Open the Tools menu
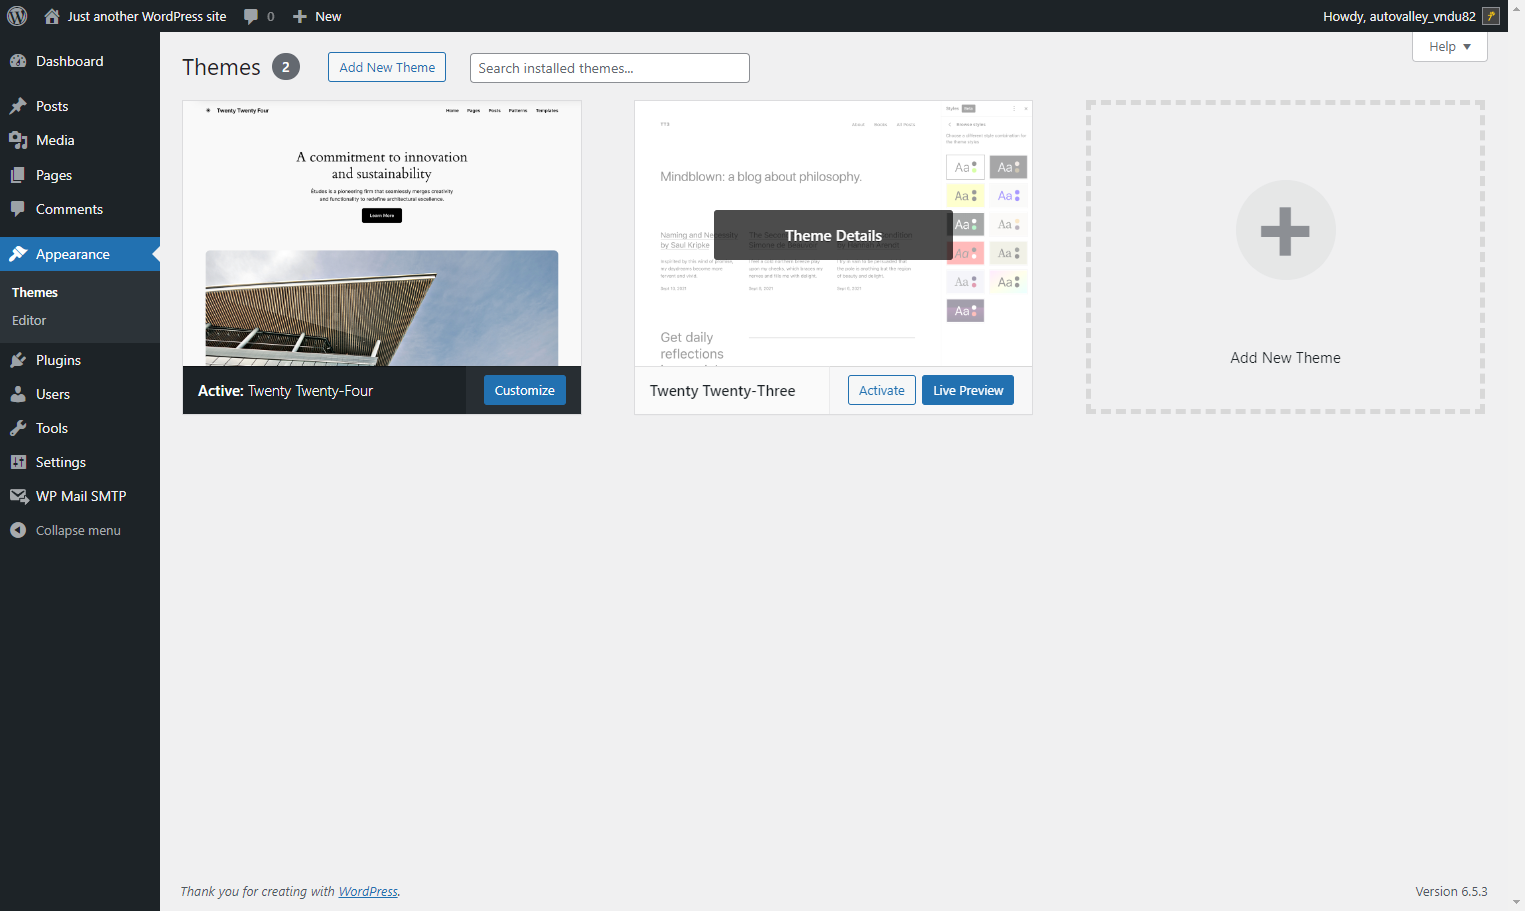 coord(80,428)
